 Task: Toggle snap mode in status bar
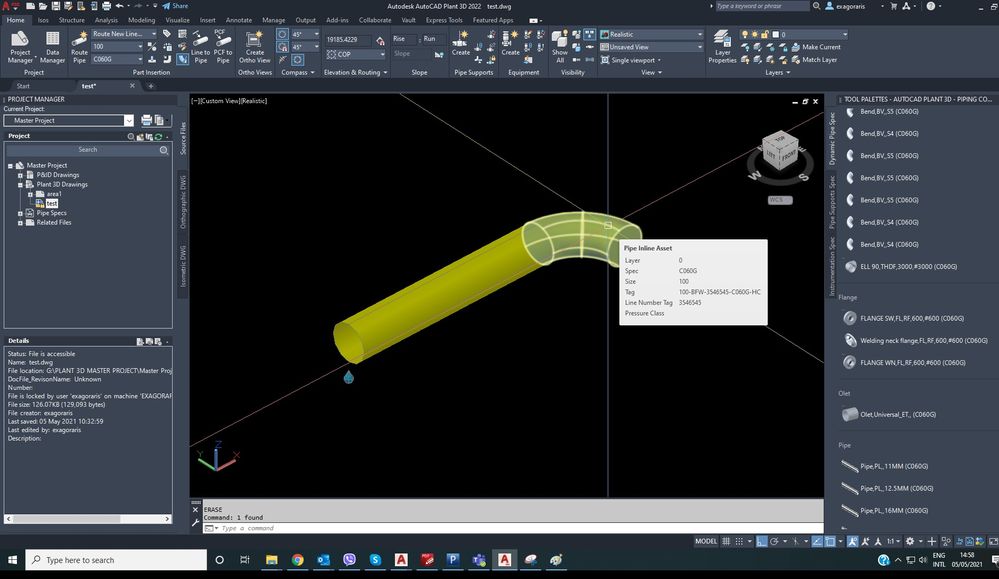[739, 541]
